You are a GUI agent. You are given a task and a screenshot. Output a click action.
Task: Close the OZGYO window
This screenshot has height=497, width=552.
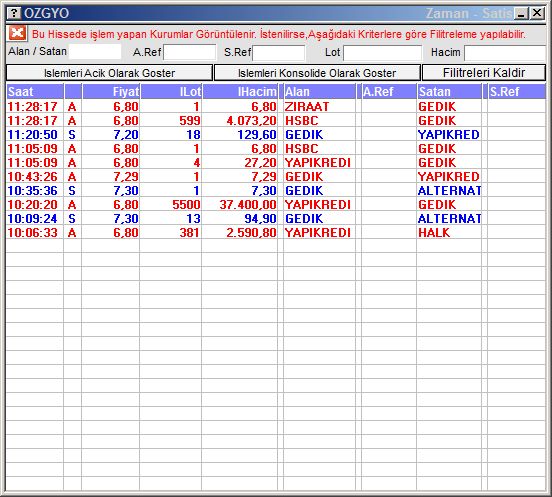(x=537, y=13)
